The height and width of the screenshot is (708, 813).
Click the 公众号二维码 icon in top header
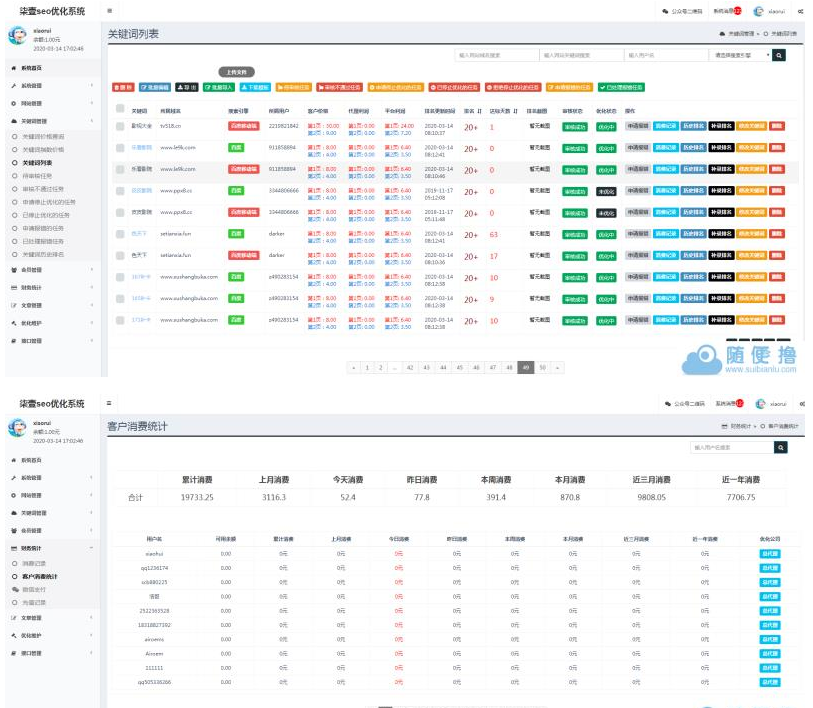(x=680, y=11)
